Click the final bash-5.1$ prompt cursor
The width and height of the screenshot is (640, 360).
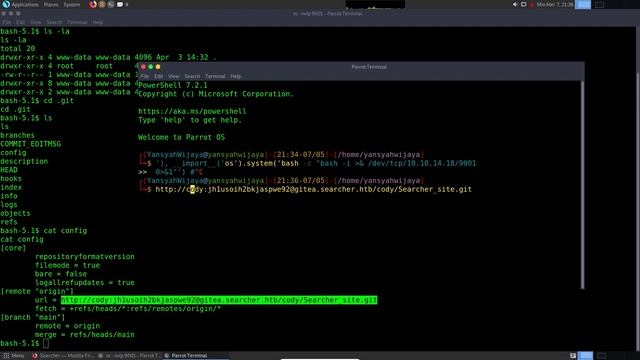[x=46, y=343]
